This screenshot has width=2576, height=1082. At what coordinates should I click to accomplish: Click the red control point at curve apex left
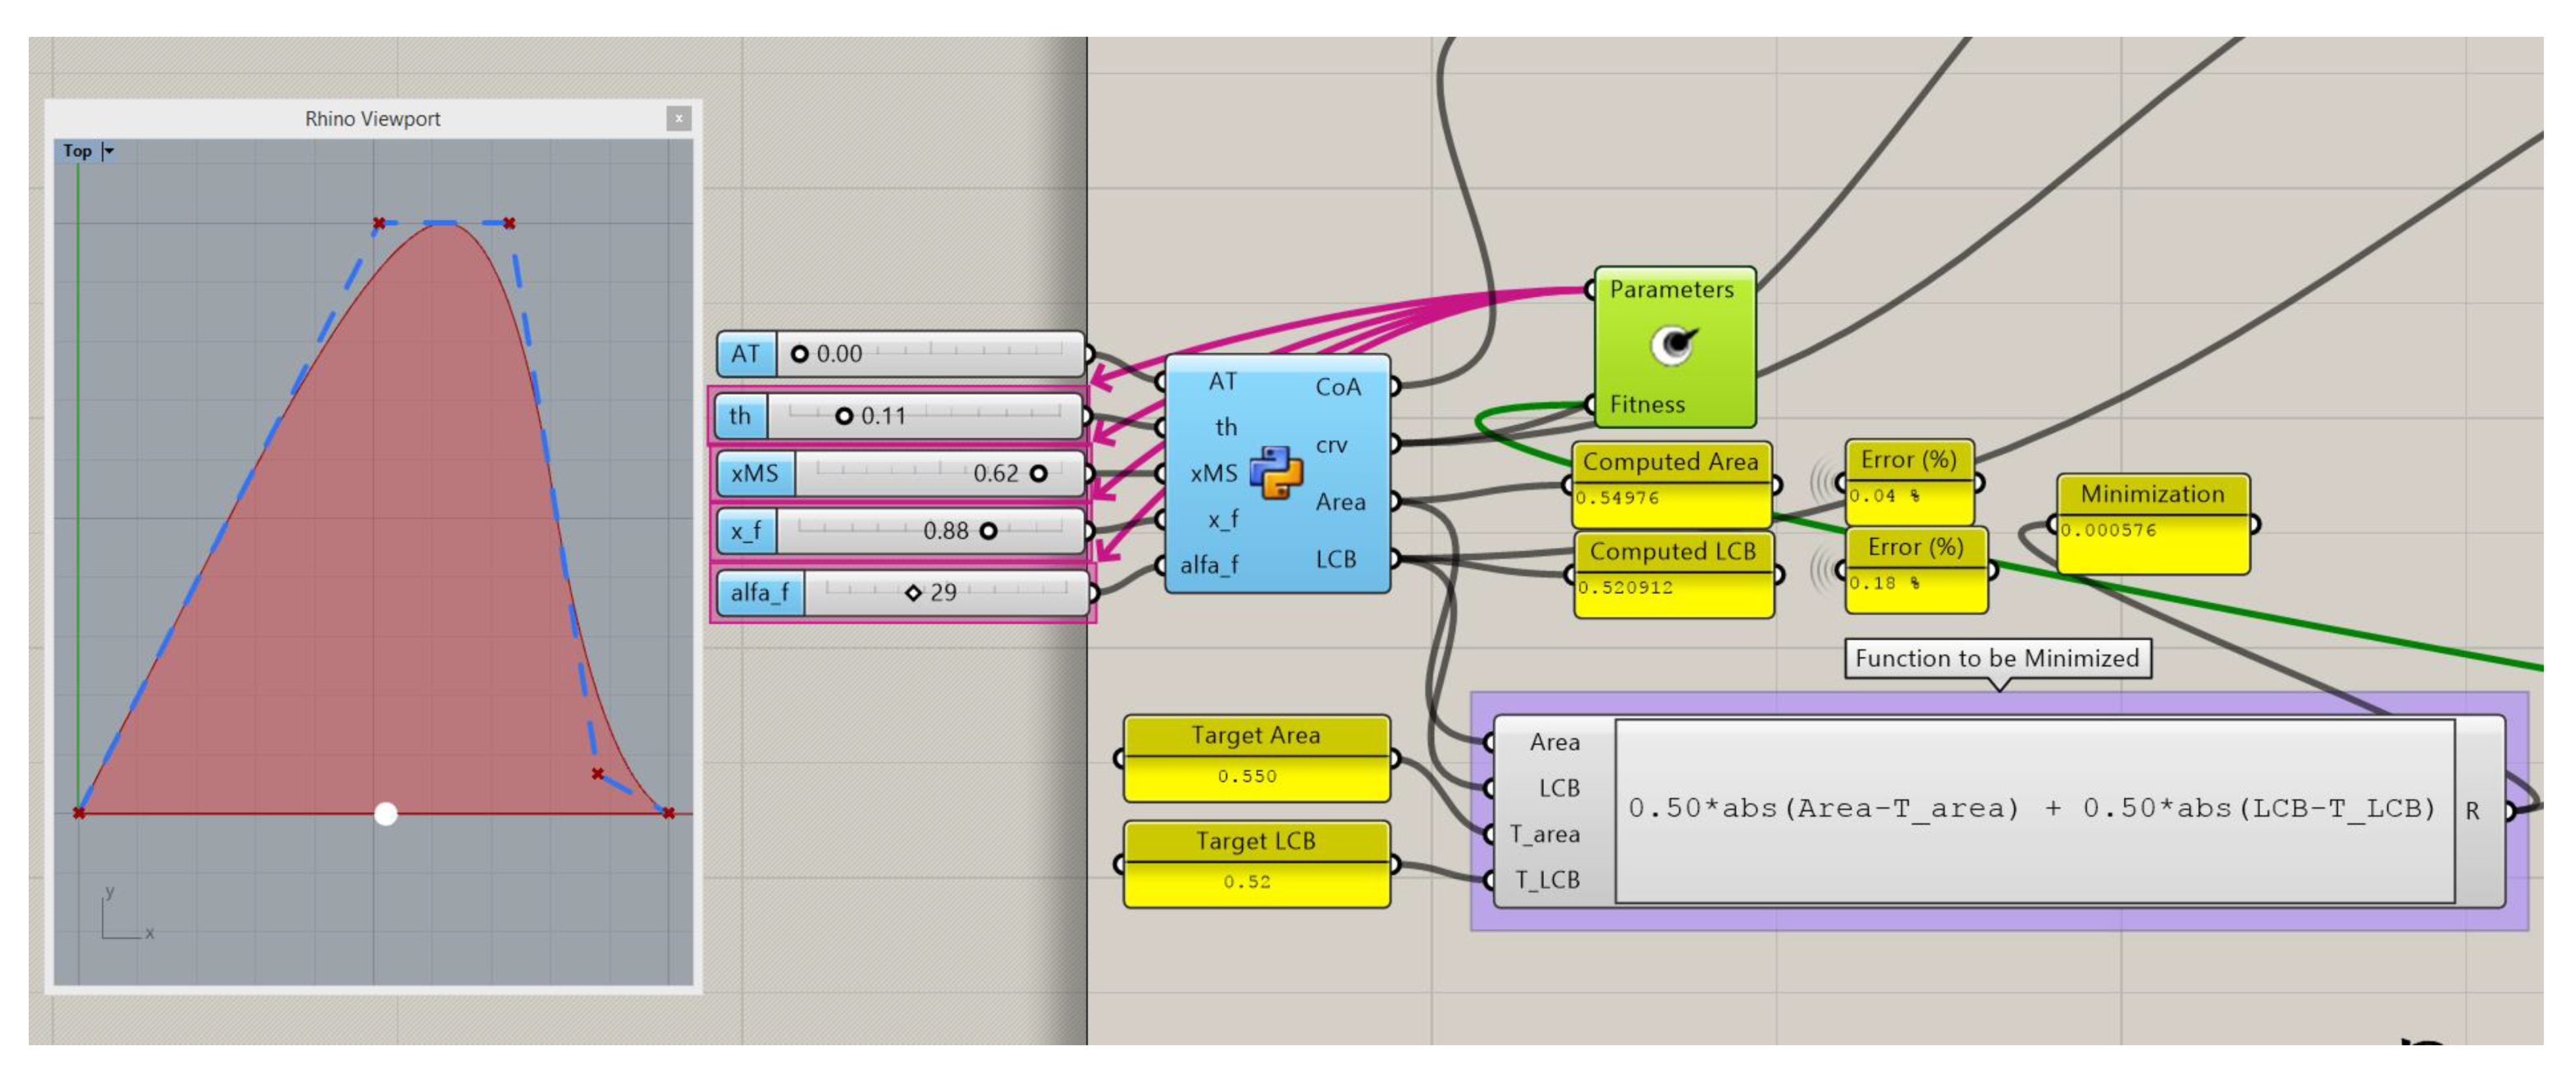(x=379, y=223)
